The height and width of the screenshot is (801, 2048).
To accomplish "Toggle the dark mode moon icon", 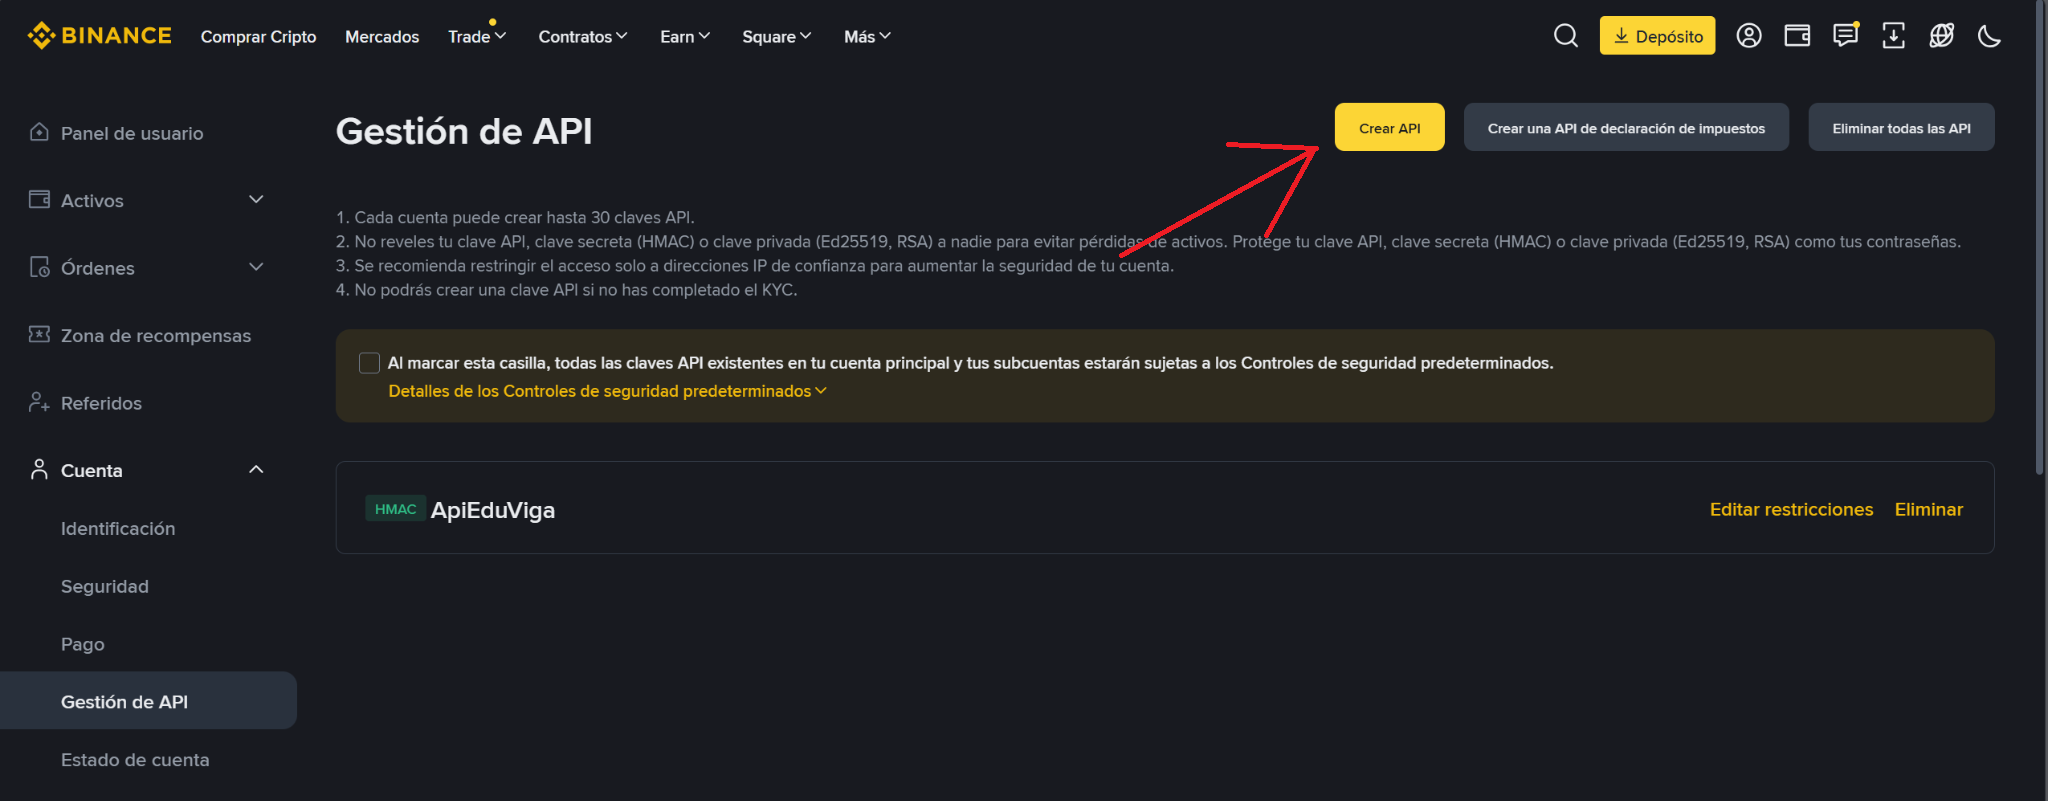I will point(1989,36).
